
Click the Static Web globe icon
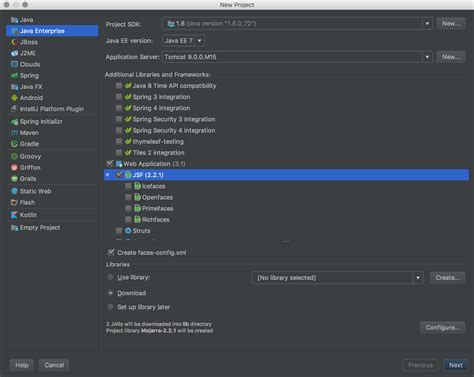[14, 191]
